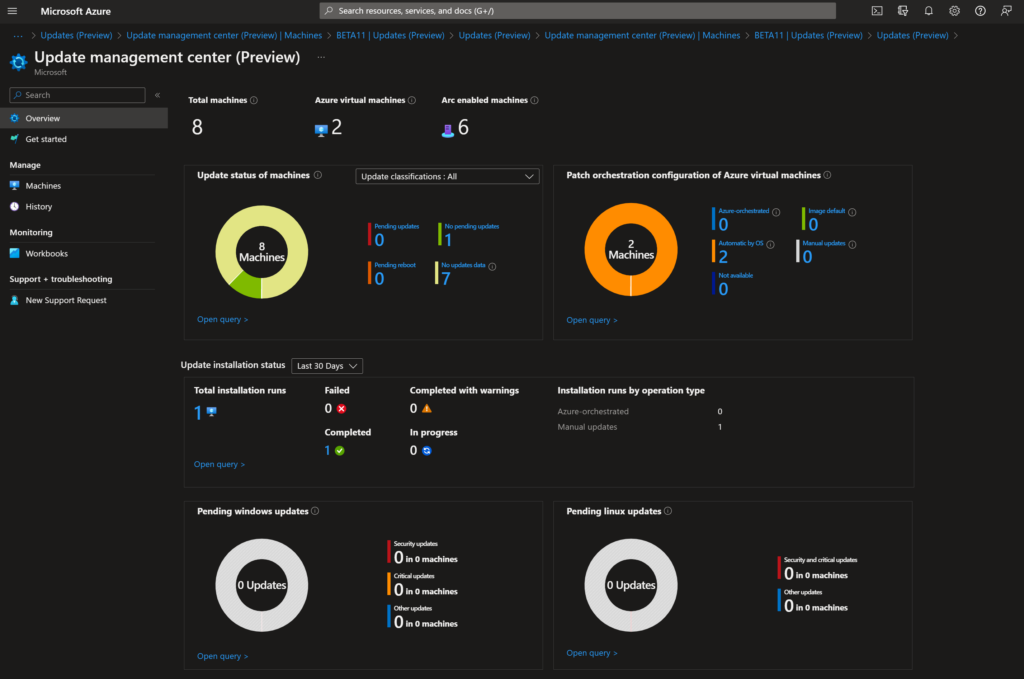Open query under Update status of machines
The width and height of the screenshot is (1024, 679).
(223, 319)
